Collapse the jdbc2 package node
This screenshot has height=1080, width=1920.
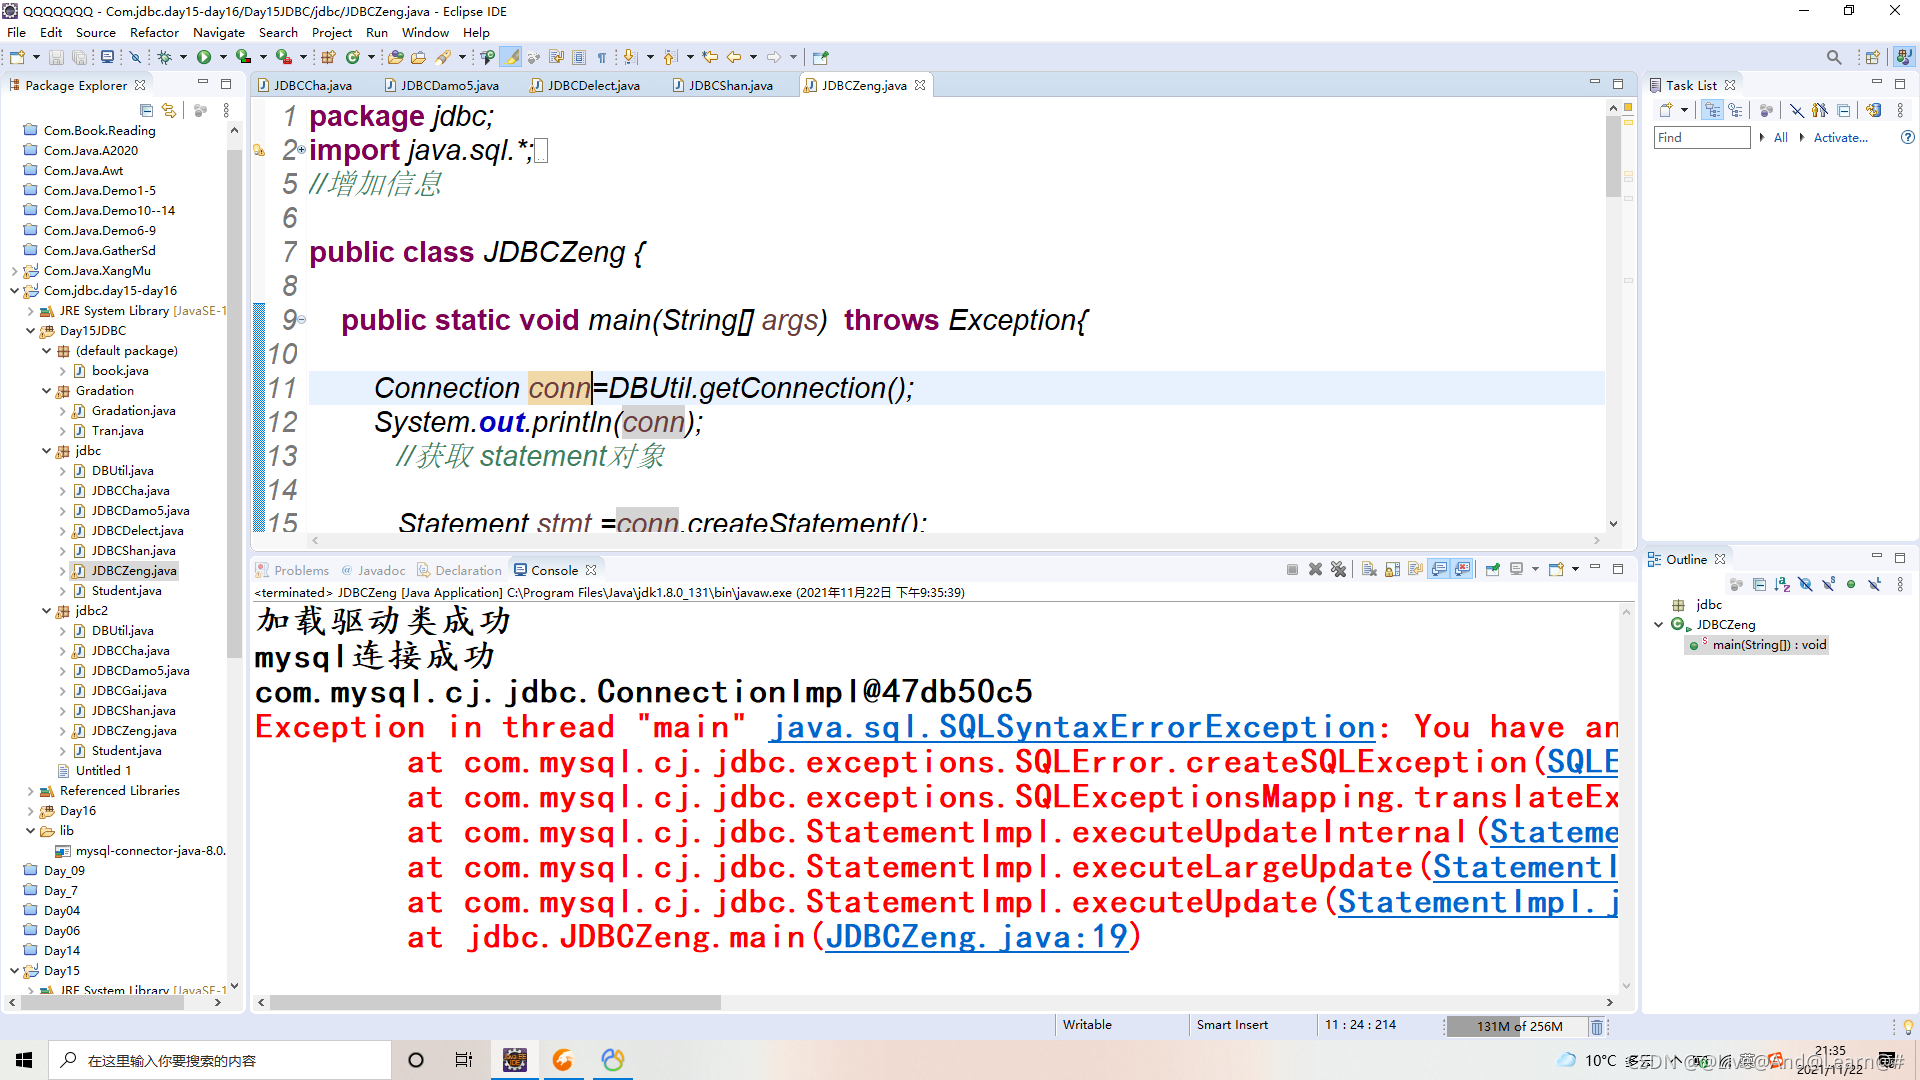click(47, 610)
